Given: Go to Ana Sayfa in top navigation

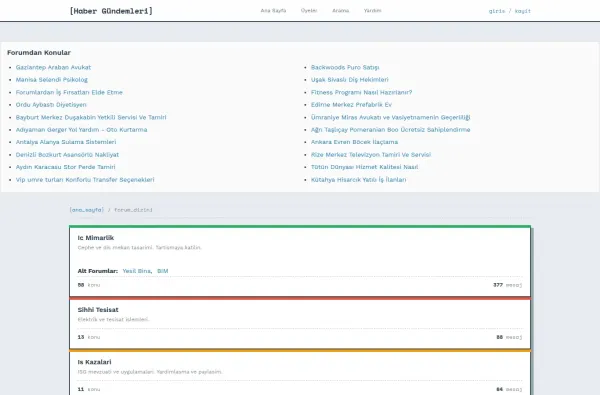Looking at the screenshot, I should [x=273, y=11].
